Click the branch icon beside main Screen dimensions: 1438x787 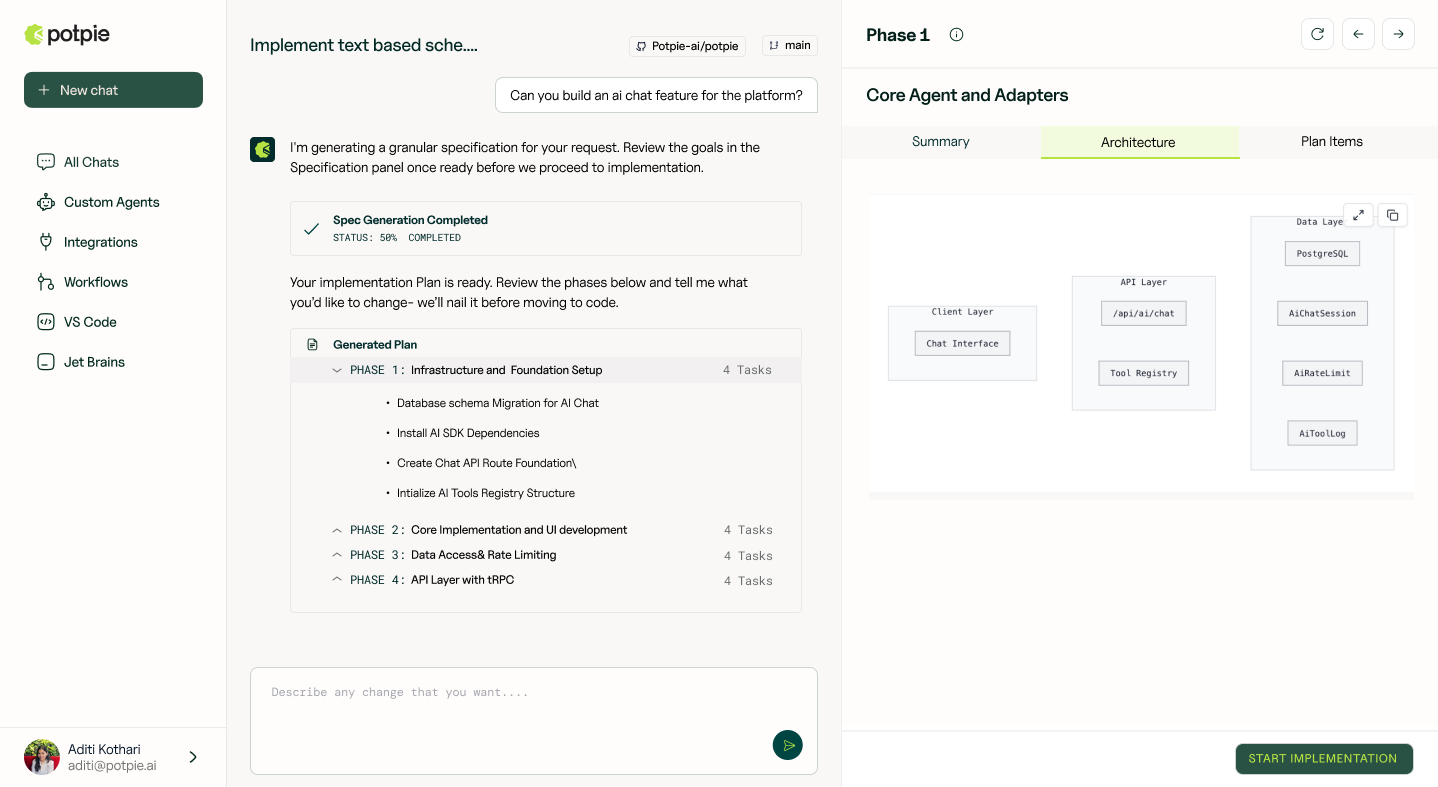coord(774,46)
